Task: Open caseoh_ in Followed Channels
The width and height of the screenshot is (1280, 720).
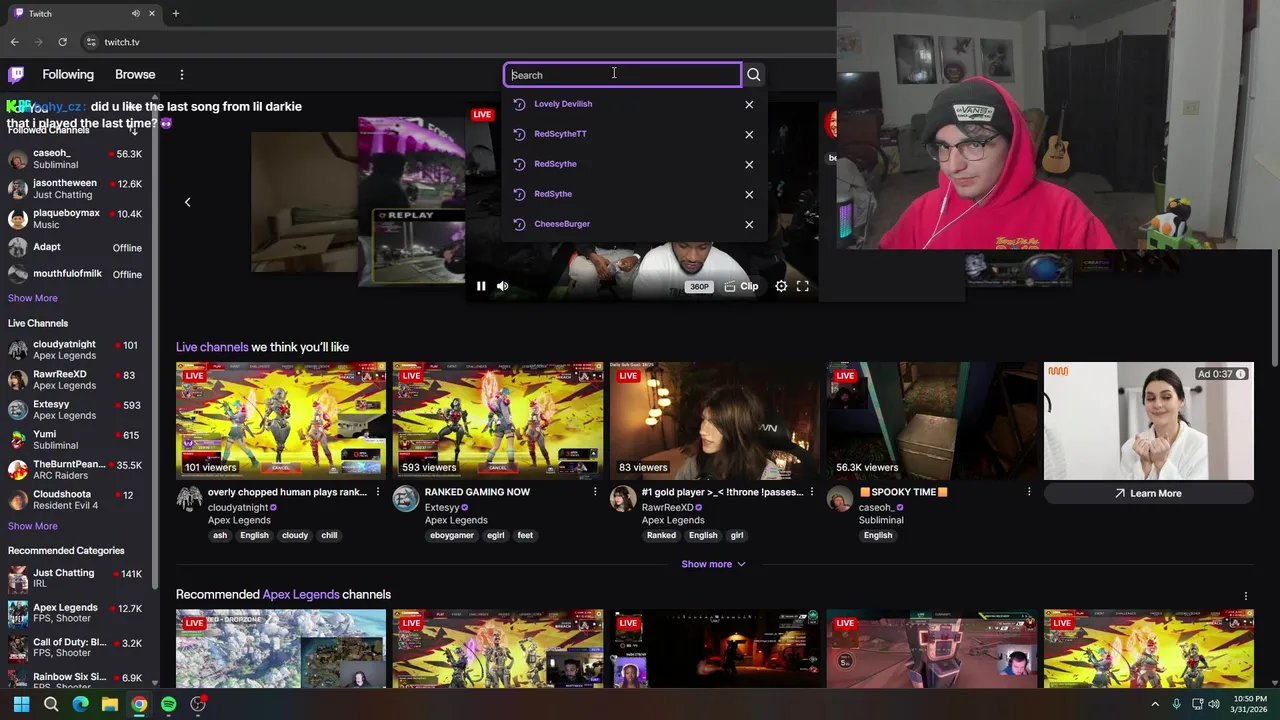Action: tap(76, 158)
